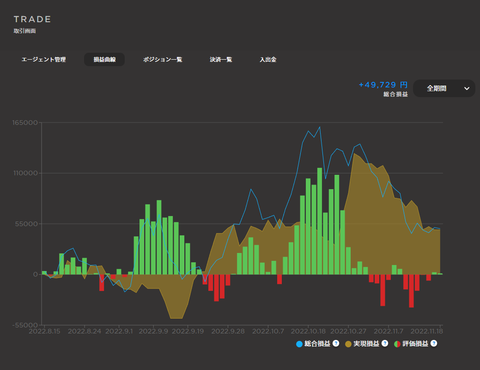Click the blue 総合損益 legend dot

pyautogui.click(x=299, y=344)
